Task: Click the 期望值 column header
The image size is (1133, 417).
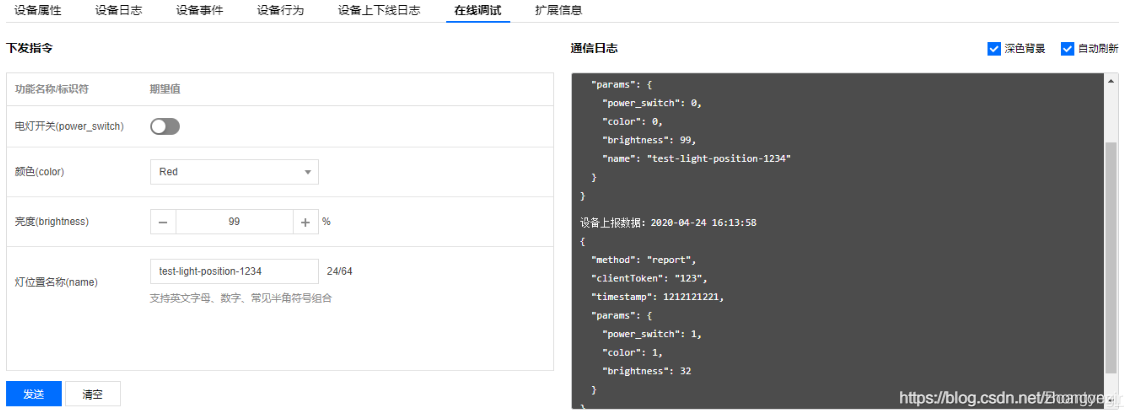Action: point(165,90)
